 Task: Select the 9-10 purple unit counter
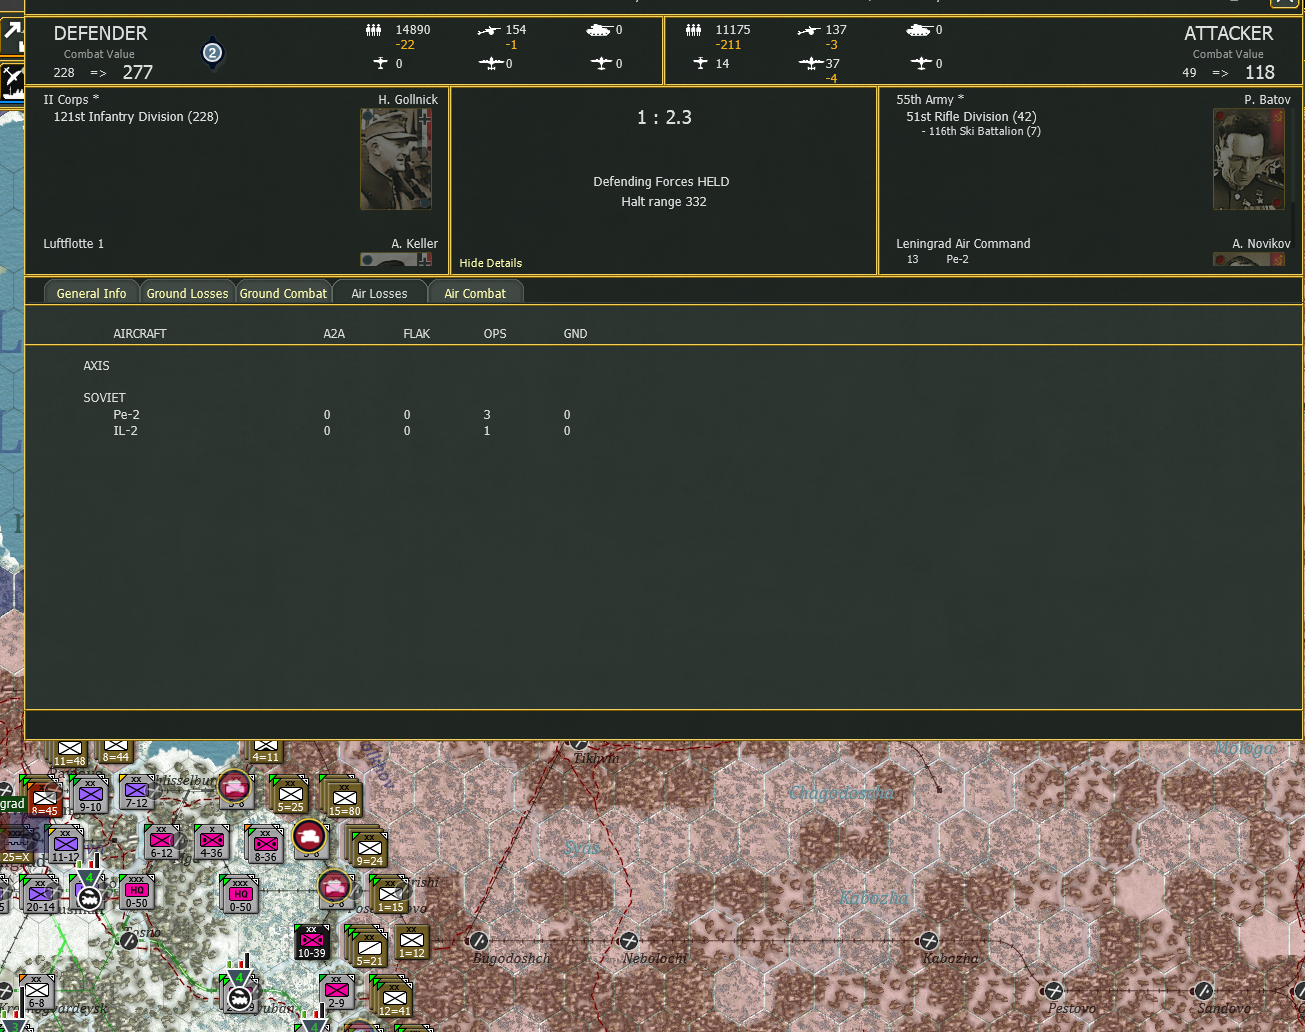[x=91, y=795]
